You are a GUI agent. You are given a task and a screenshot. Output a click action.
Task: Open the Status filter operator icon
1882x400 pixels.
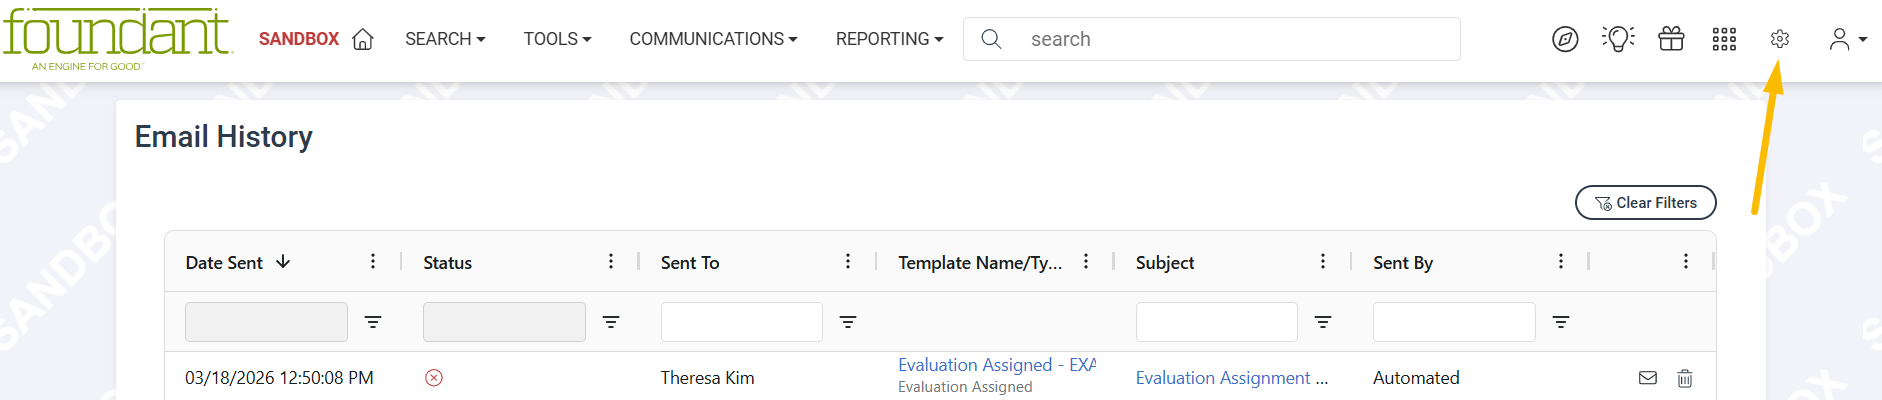tap(611, 322)
